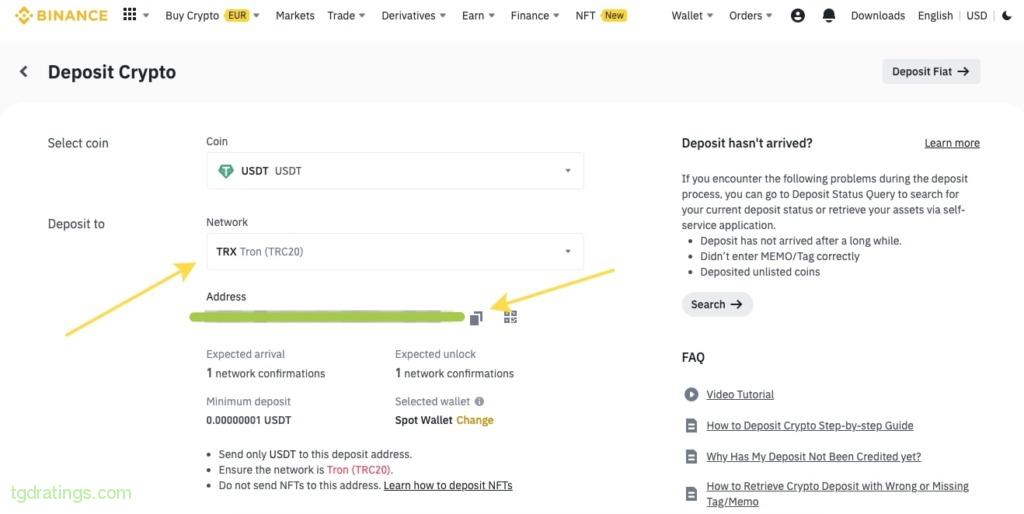This screenshot has width=1024, height=514.
Task: Click the New badge beside NFT
Action: [614, 15]
